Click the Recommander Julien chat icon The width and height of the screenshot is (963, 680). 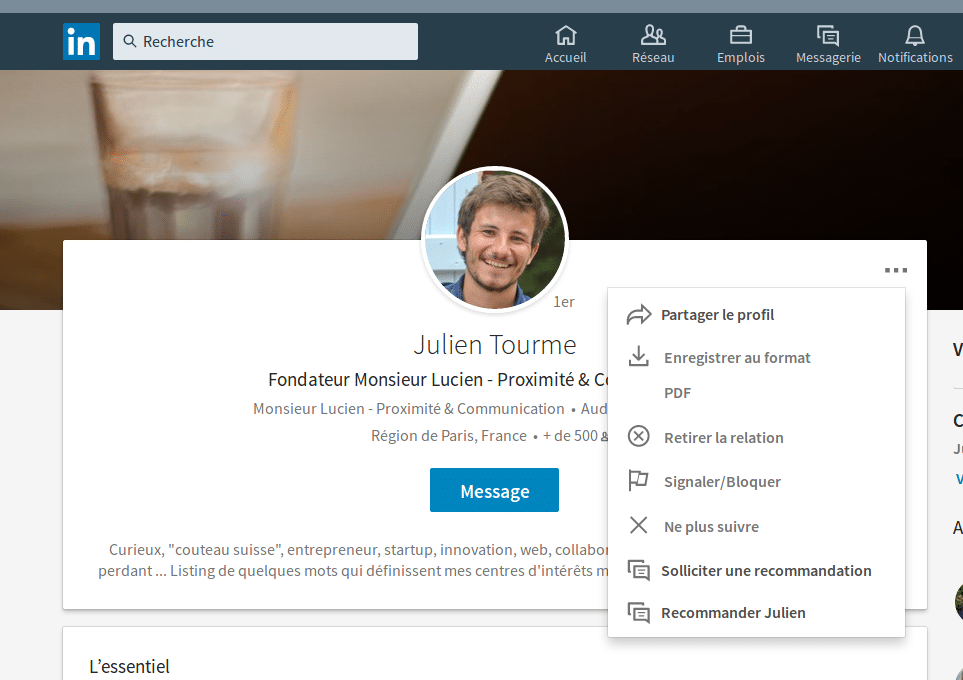[x=639, y=612]
